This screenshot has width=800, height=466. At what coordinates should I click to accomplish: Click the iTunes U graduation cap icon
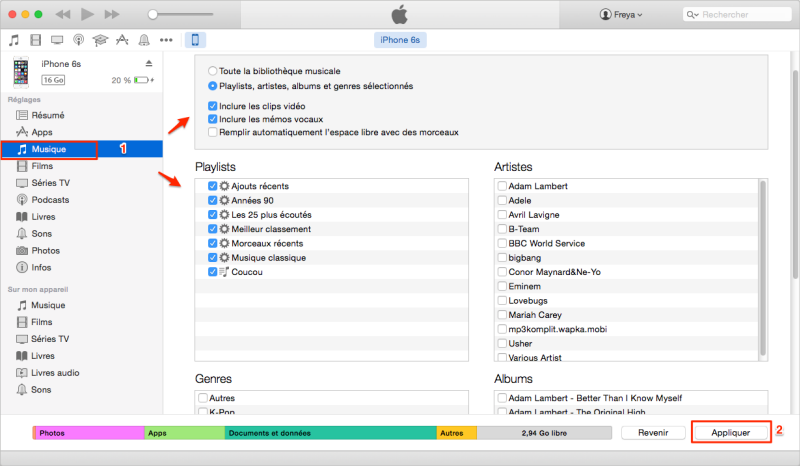[x=100, y=40]
